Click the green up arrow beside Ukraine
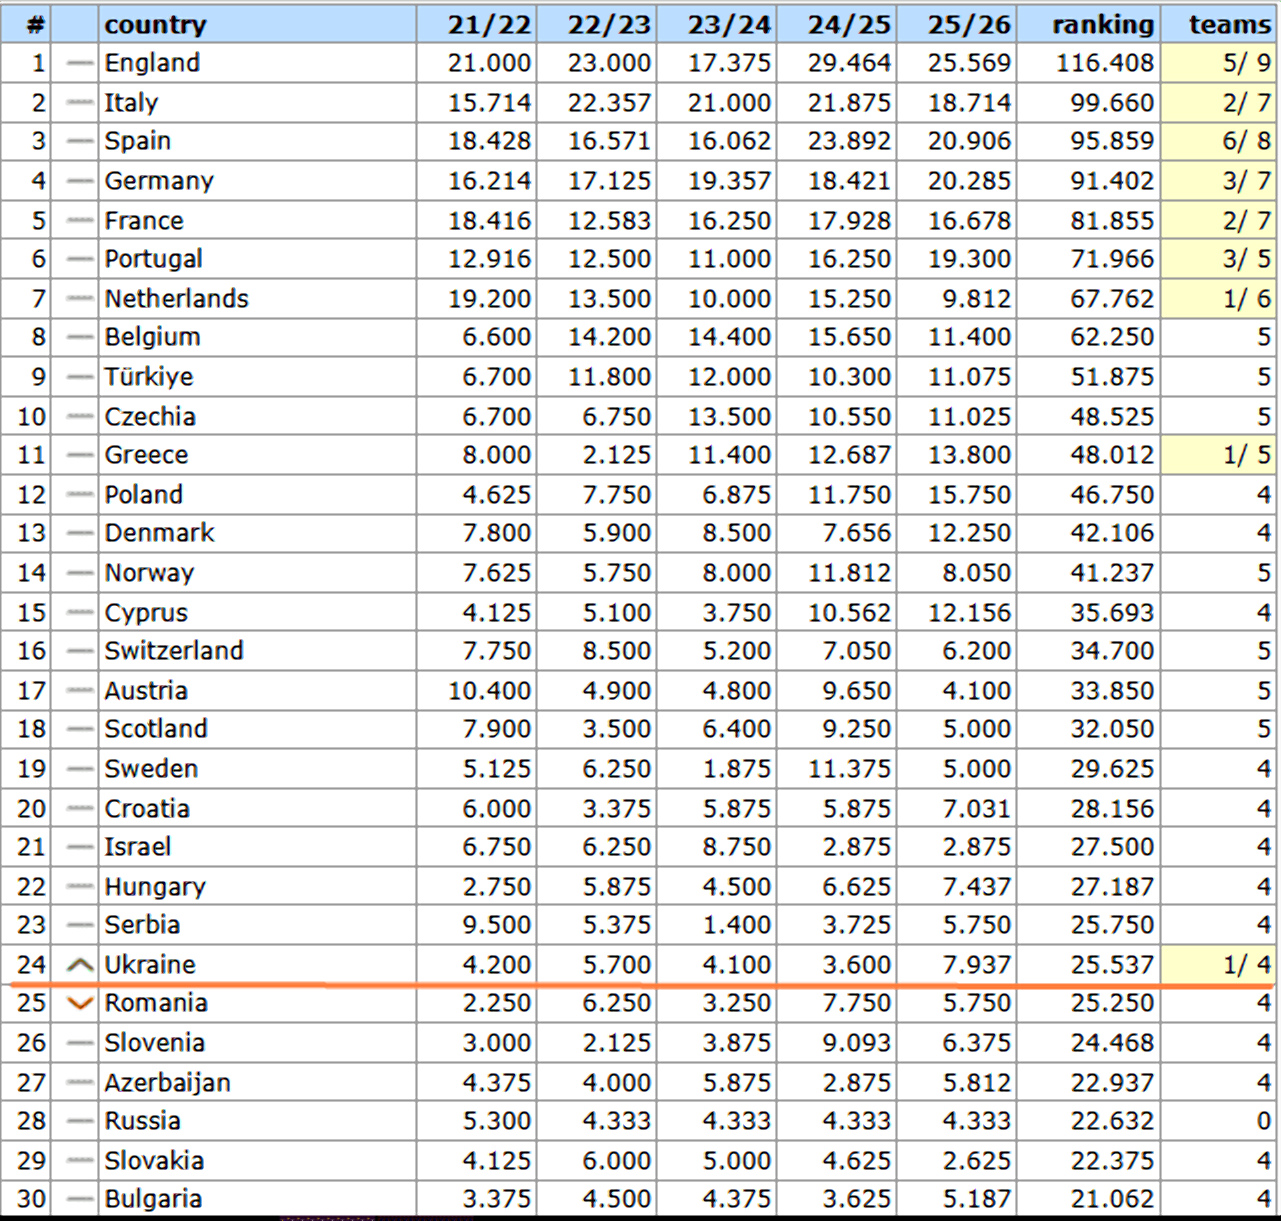This screenshot has height=1221, width=1281. point(79,965)
